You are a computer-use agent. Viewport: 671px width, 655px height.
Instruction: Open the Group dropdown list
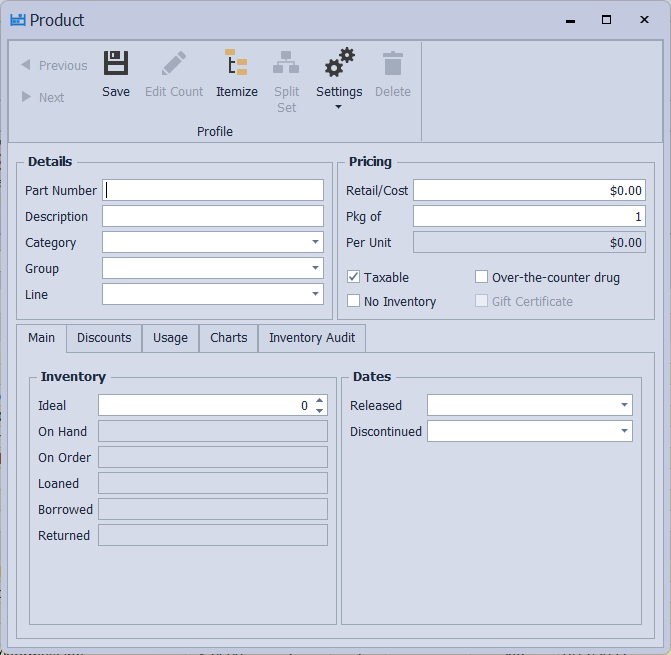click(x=316, y=268)
